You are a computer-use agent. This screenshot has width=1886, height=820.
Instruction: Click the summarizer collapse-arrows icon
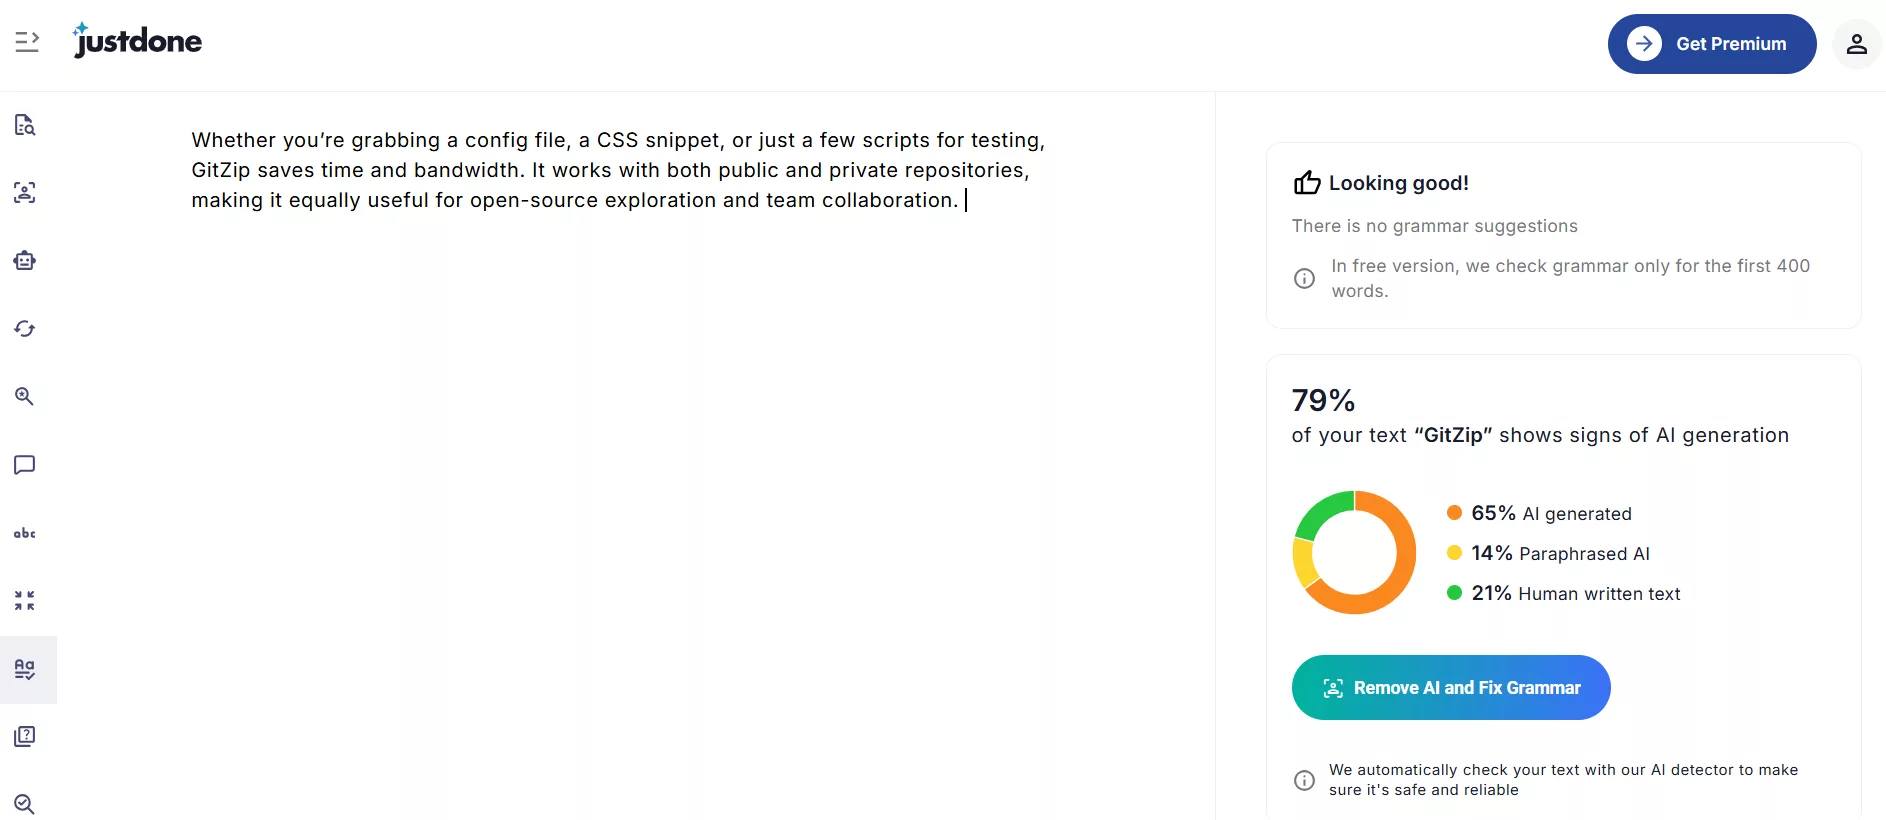coord(25,601)
